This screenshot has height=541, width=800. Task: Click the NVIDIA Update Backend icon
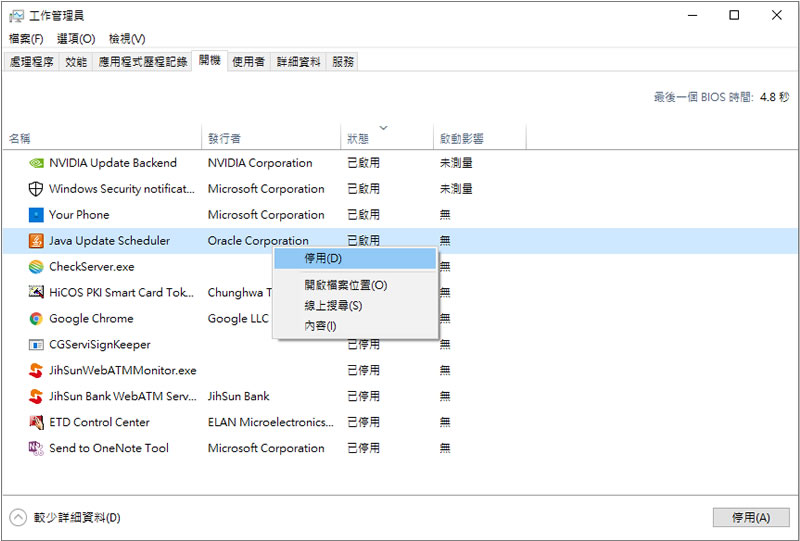click(x=36, y=163)
